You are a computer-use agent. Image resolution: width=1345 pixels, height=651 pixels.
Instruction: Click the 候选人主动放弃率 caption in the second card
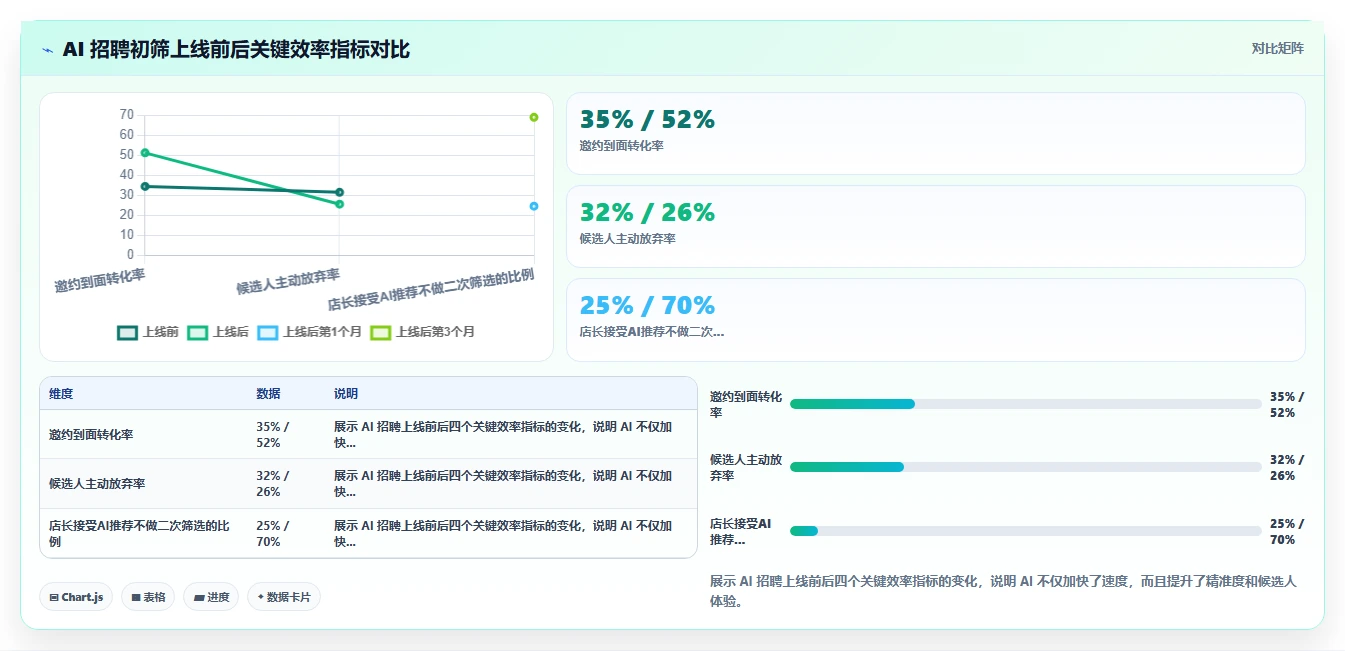pos(627,239)
